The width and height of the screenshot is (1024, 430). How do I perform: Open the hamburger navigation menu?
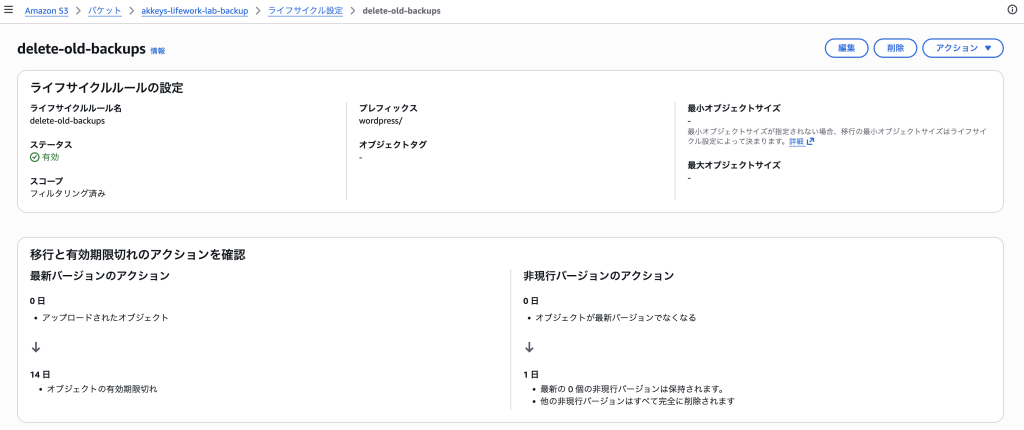(x=9, y=10)
